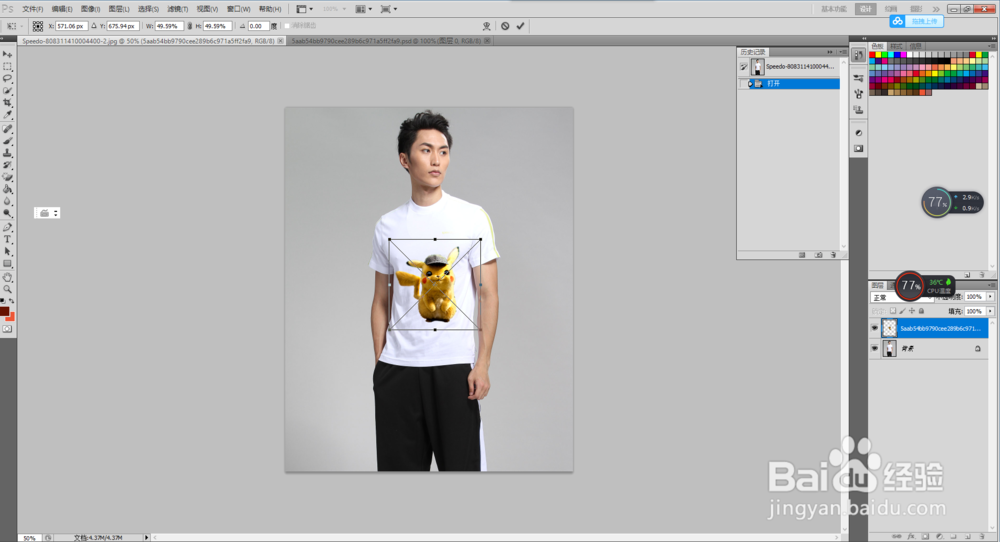The width and height of the screenshot is (1000, 542).
Task: Toggle lock image pixels in Layers panel
Action: tap(902, 311)
